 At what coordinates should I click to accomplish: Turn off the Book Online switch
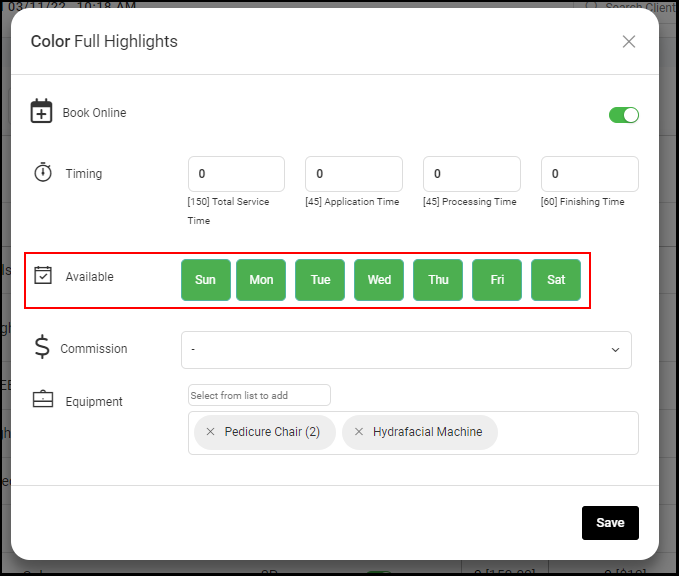coord(624,115)
